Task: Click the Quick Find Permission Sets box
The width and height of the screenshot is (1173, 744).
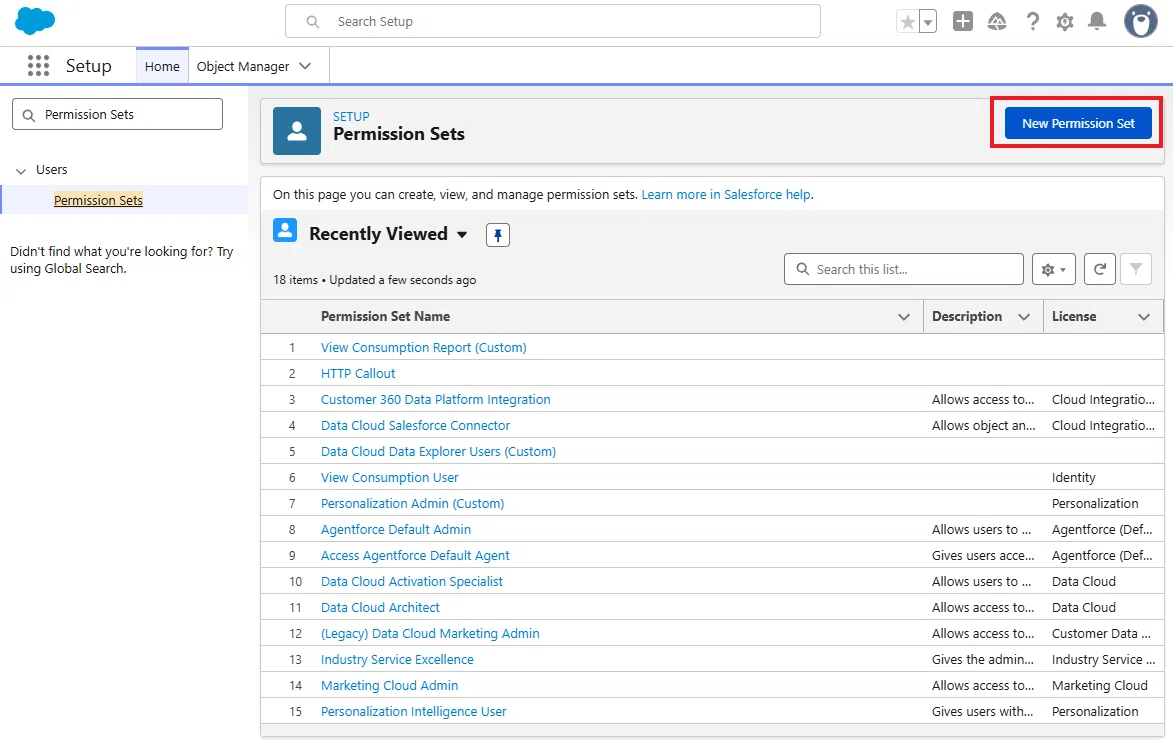Action: (x=117, y=114)
